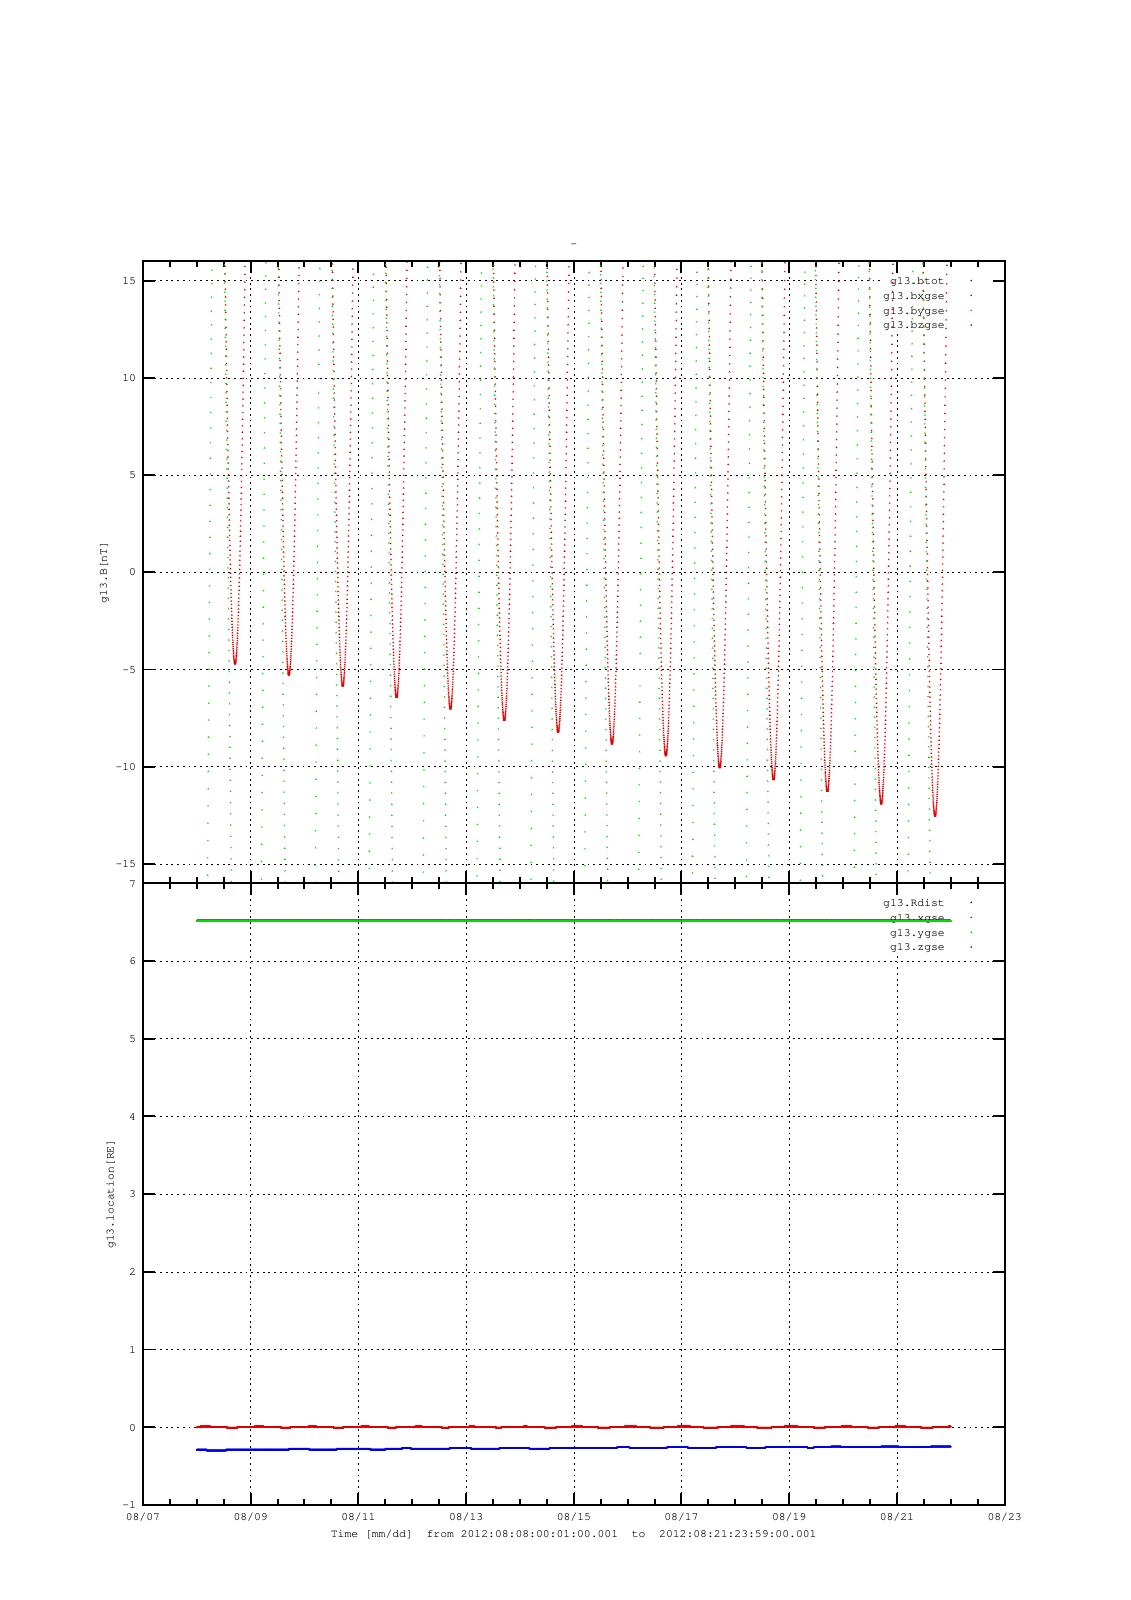This screenshot has height=1600, width=1131.
Task: Click the g13.btot legend entry
Action: pyautogui.click(x=917, y=281)
